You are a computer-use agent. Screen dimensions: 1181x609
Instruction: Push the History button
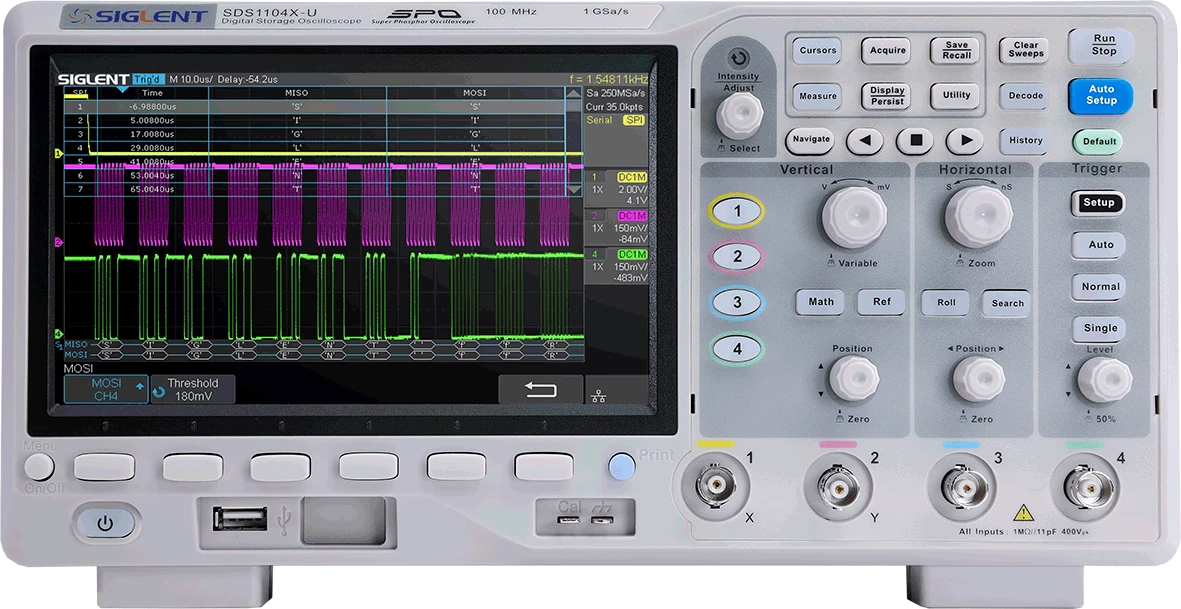pos(1025,140)
